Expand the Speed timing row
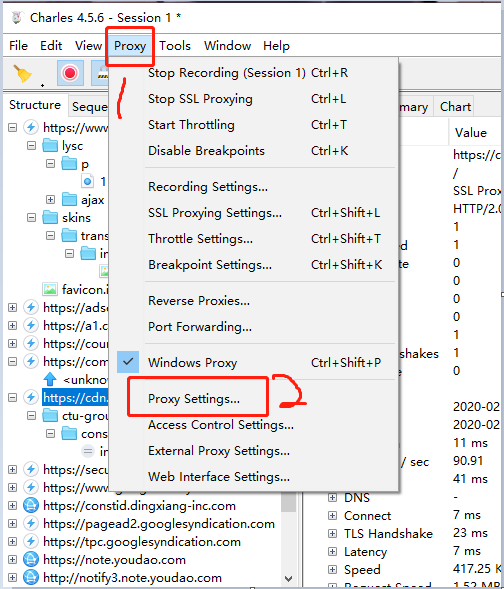 (332, 569)
